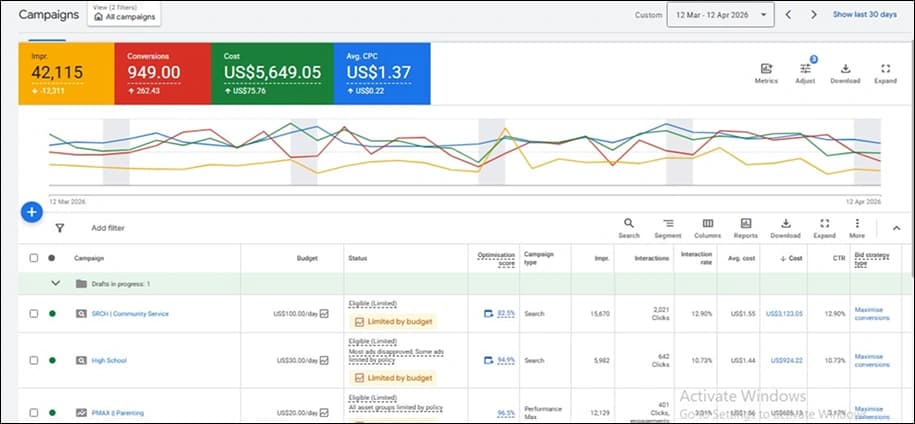Click Limited by budget badge for Community Service
The width and height of the screenshot is (915, 424).
pyautogui.click(x=393, y=321)
